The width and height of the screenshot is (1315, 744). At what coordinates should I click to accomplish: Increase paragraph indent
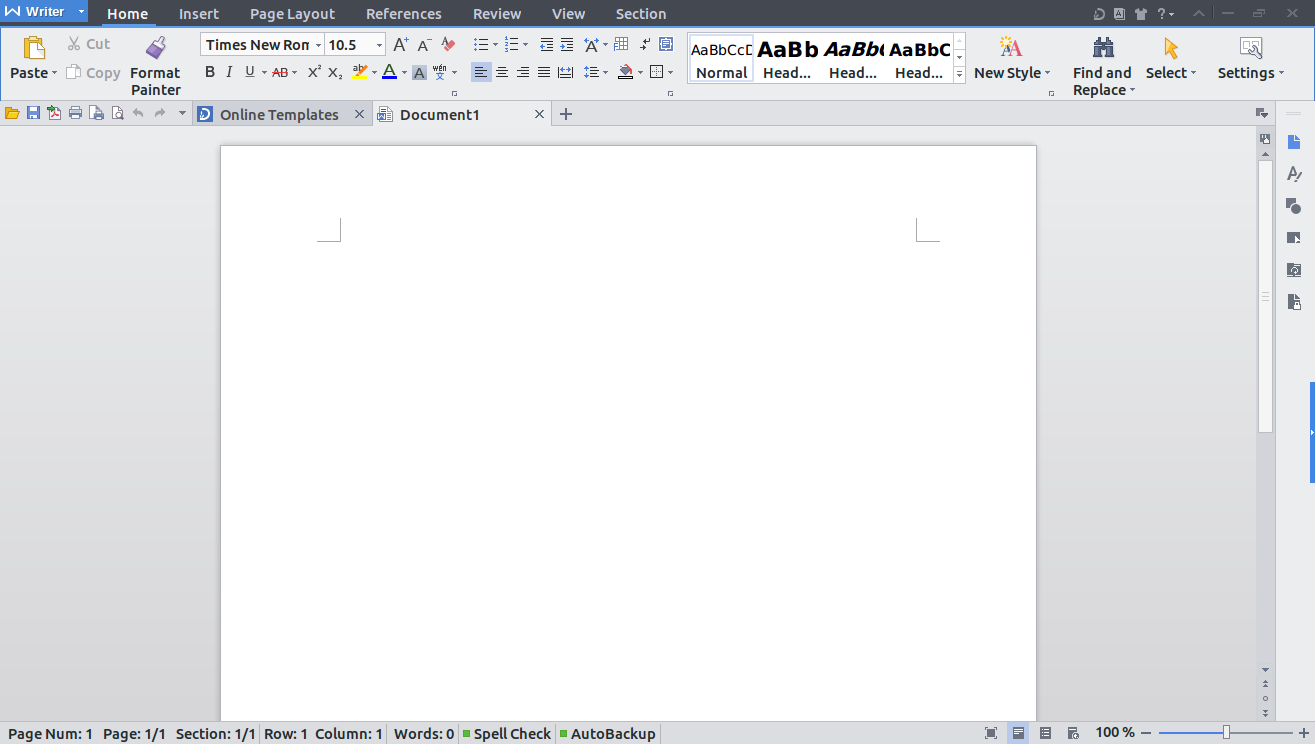coord(567,45)
